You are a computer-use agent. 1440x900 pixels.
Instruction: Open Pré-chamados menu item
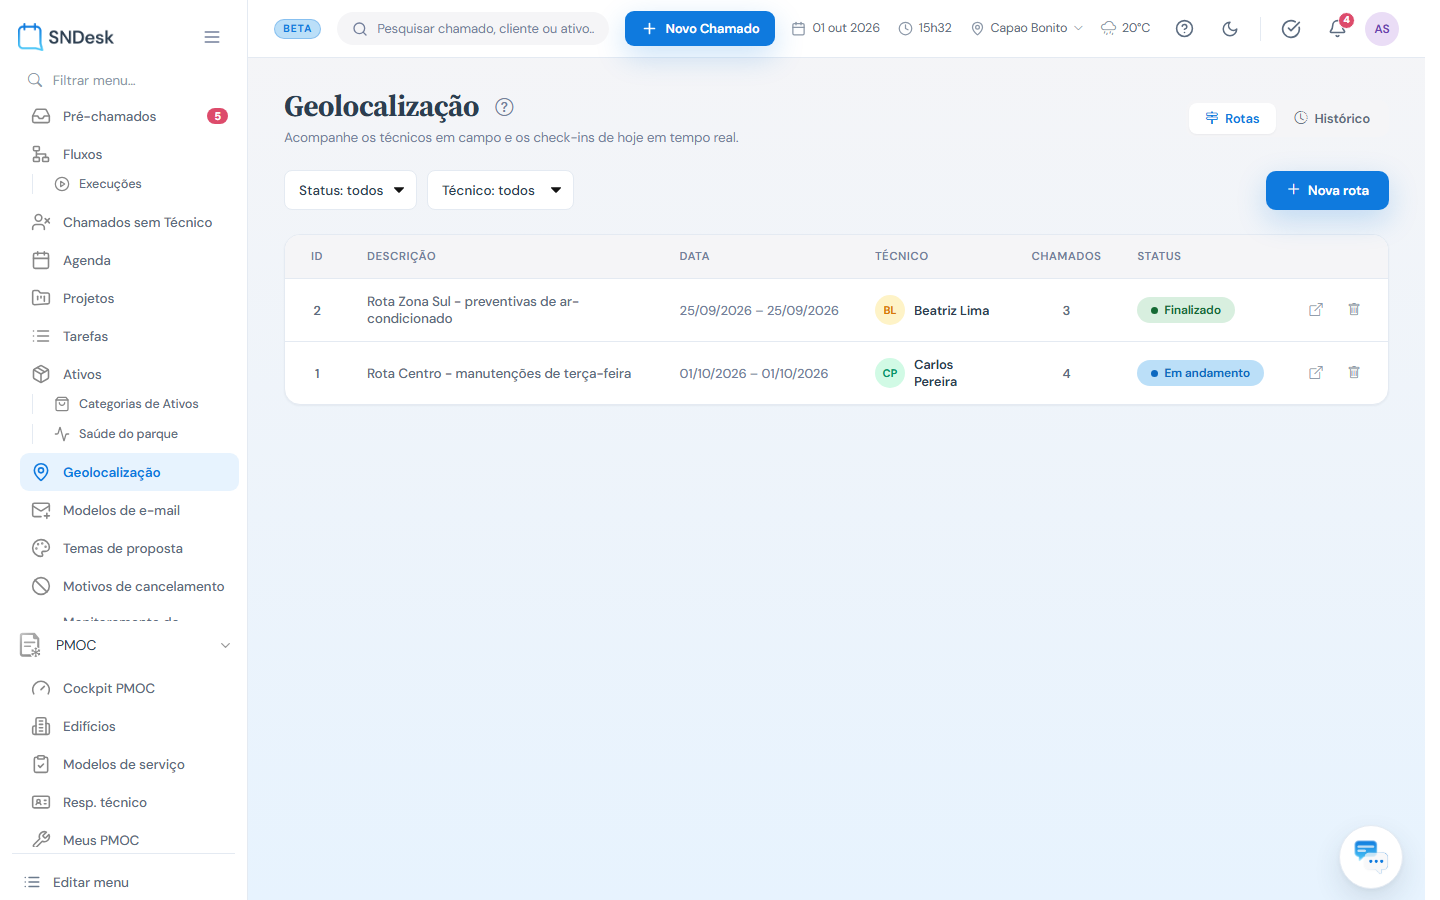point(129,116)
